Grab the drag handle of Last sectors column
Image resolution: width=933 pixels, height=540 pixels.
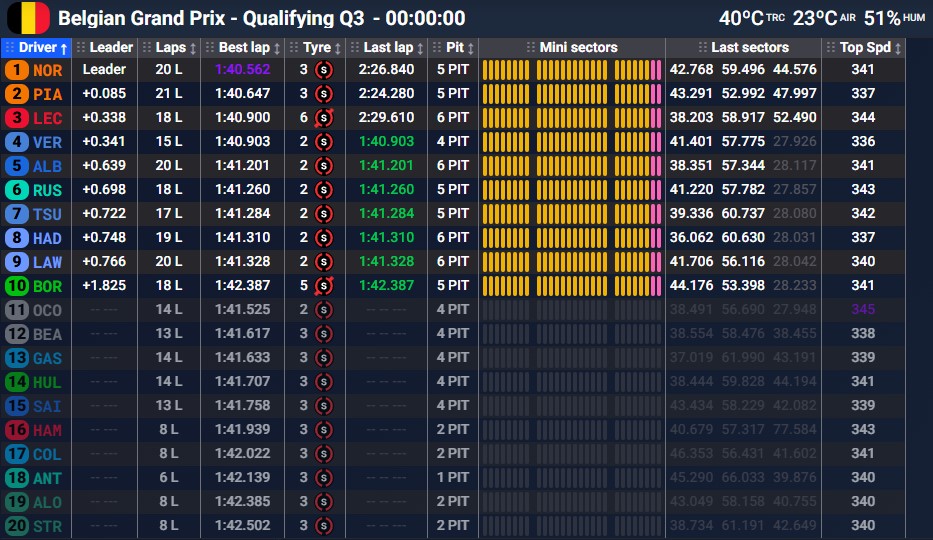click(703, 48)
